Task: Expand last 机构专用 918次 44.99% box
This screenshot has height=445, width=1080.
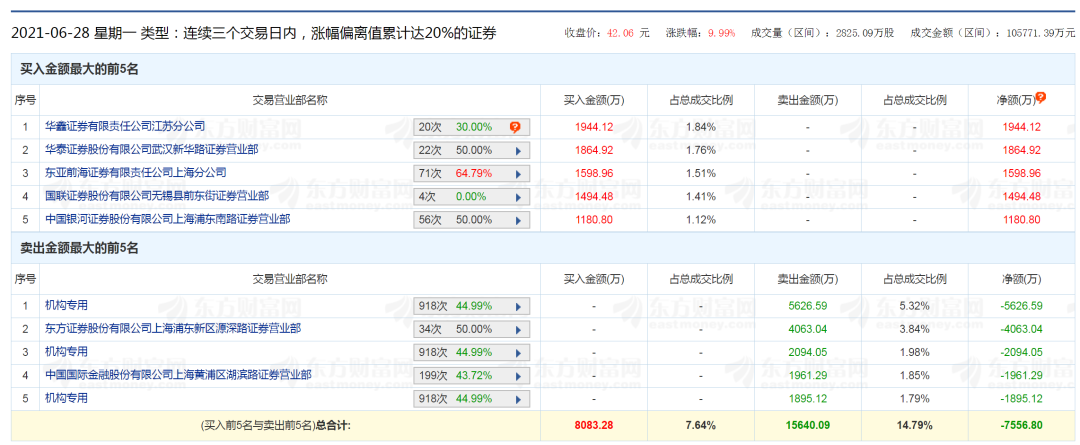Action: click(471, 398)
